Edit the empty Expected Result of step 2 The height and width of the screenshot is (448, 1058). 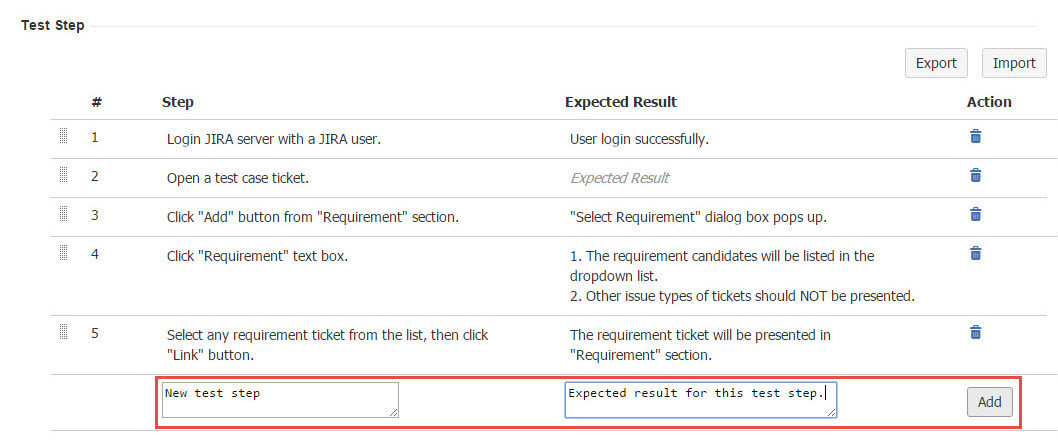tap(619, 178)
